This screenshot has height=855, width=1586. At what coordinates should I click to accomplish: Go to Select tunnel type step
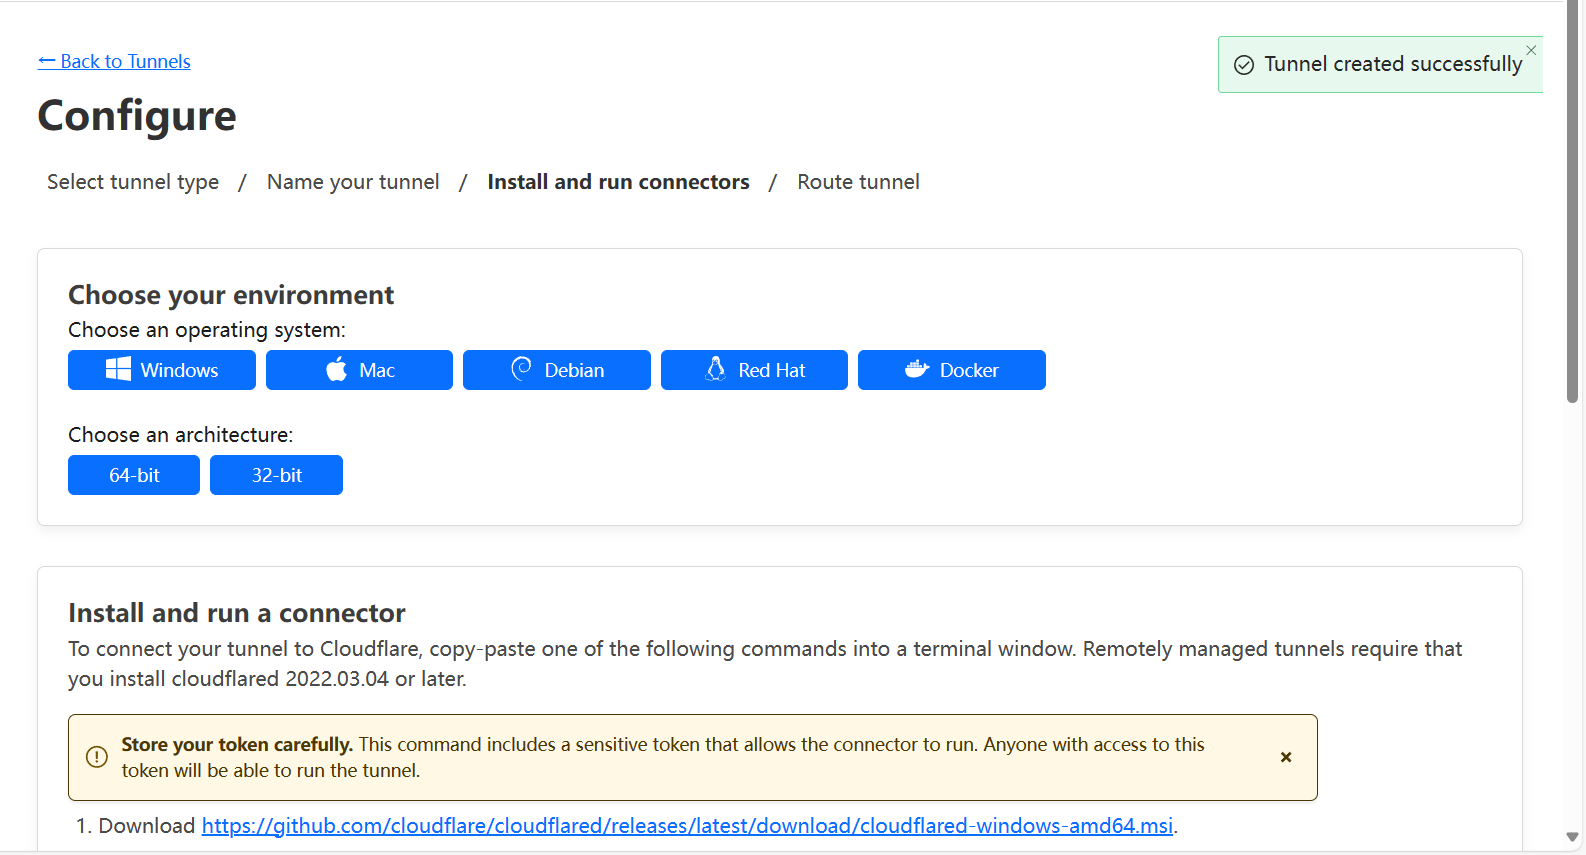pos(133,182)
